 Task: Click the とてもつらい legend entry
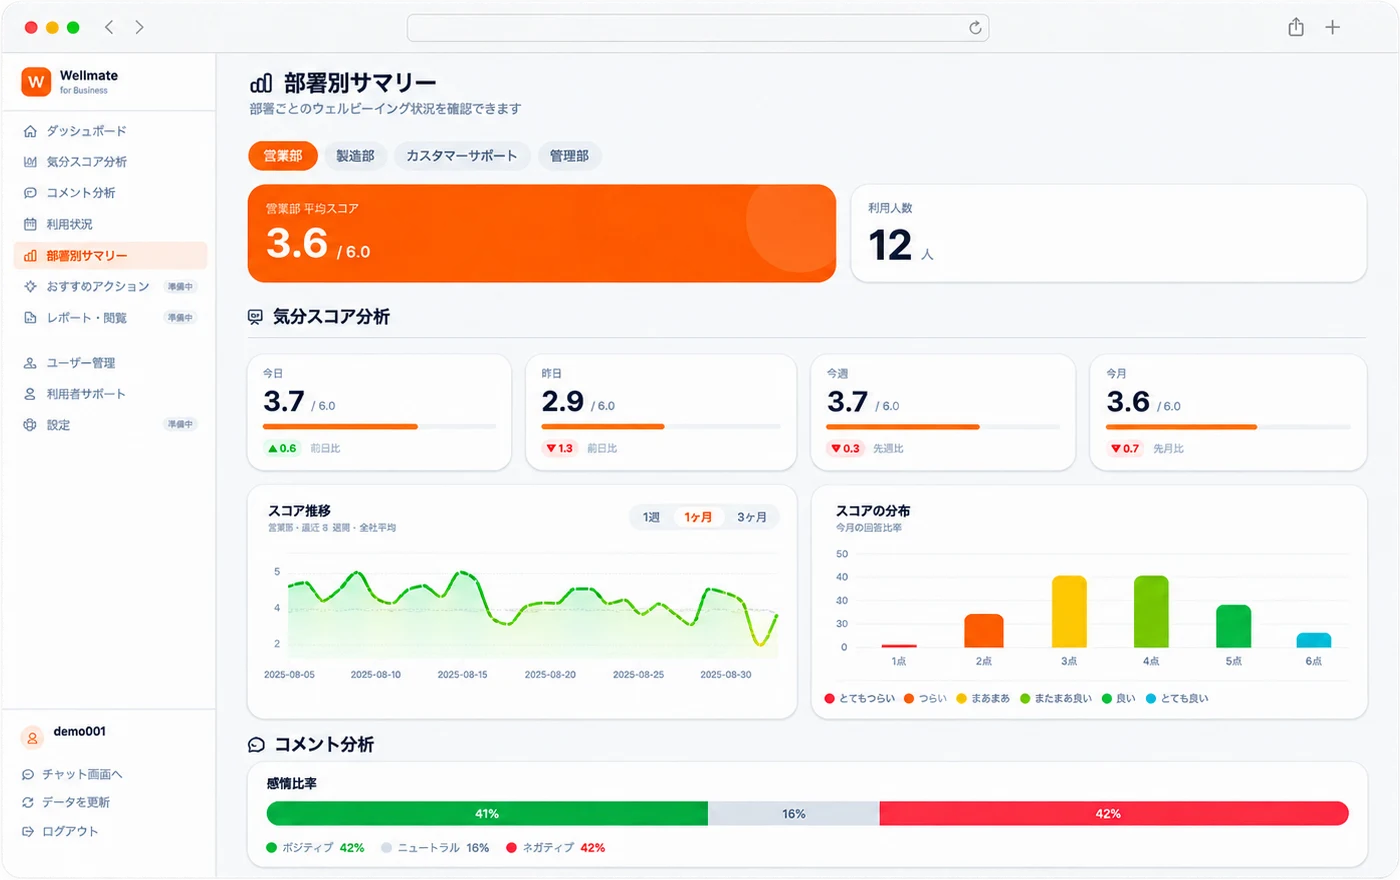[x=860, y=699]
